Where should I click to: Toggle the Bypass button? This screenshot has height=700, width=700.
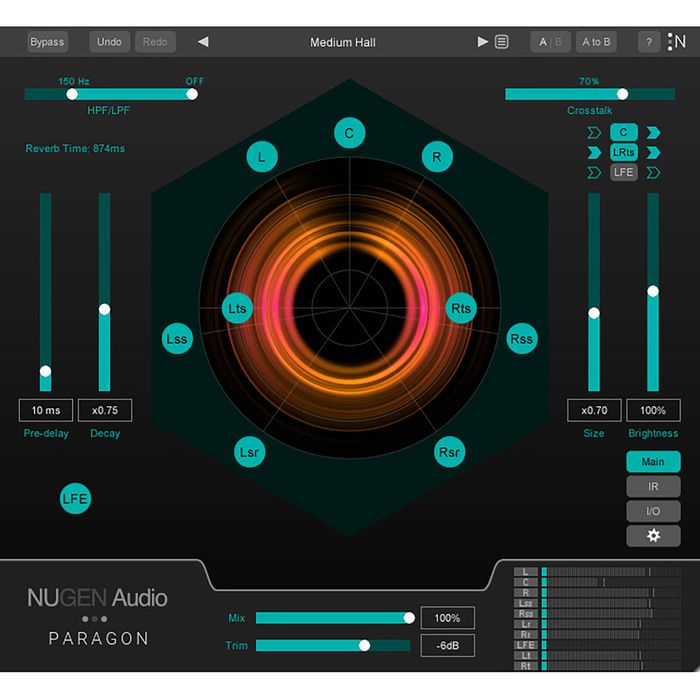pos(47,42)
